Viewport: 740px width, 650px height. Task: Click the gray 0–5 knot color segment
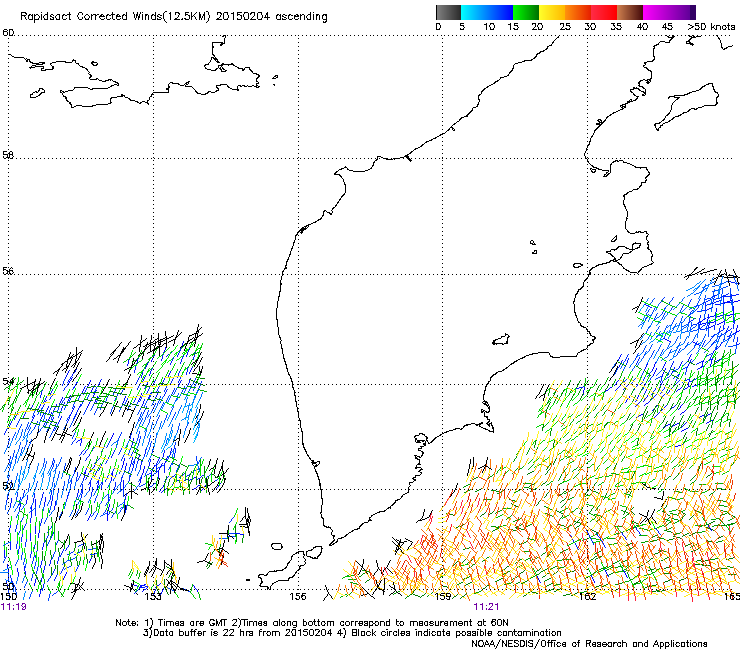click(x=448, y=12)
